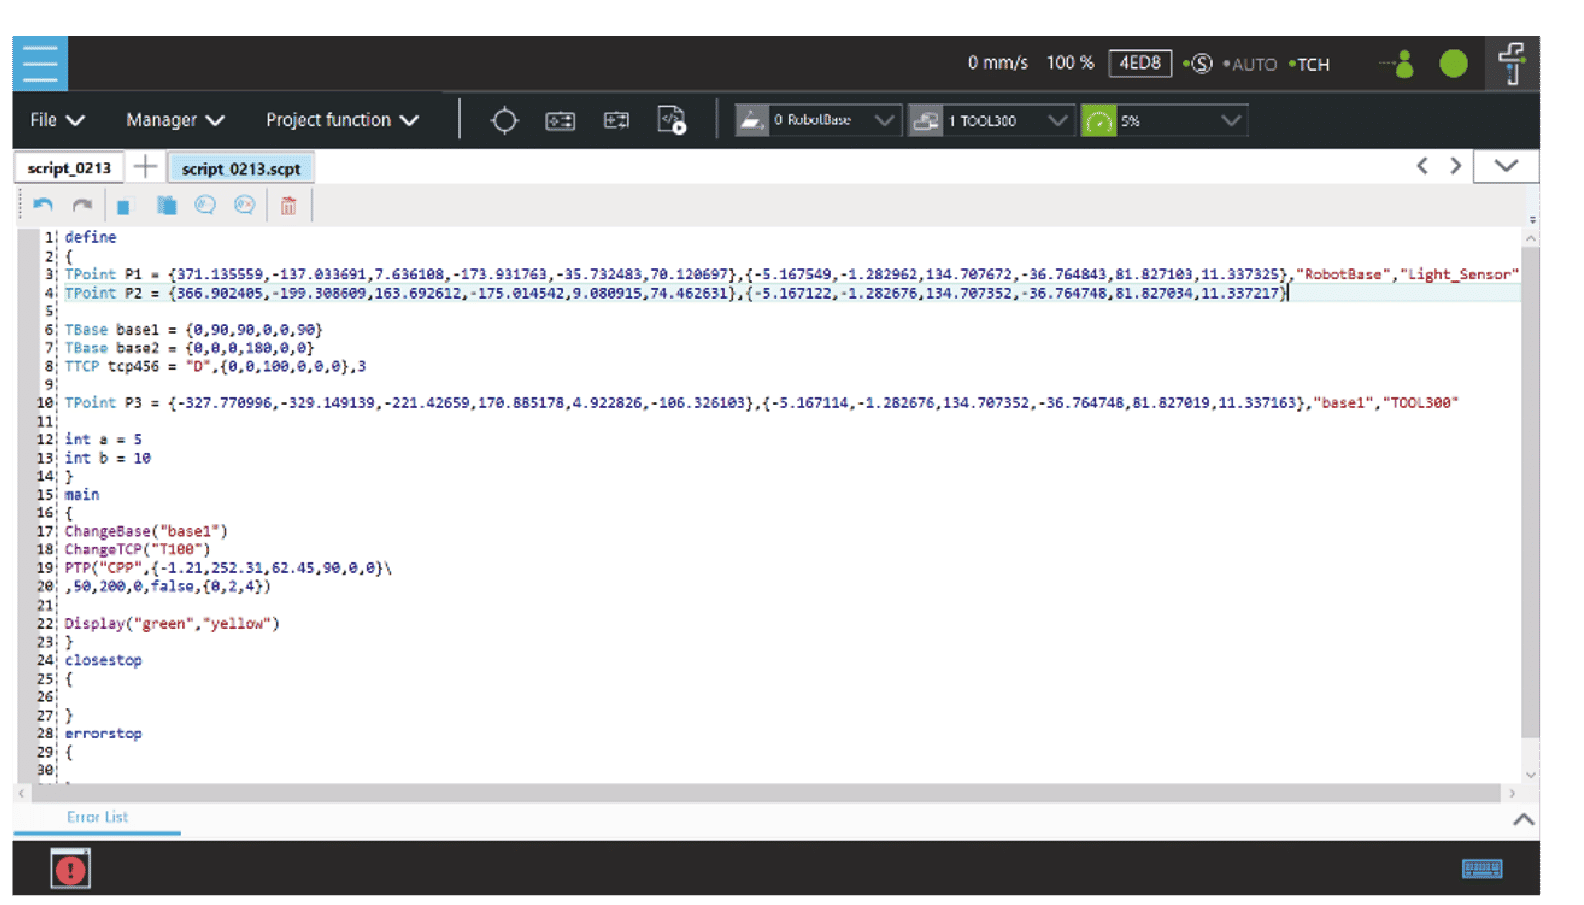Image resolution: width=1584 pixels, height=905 pixels.
Task: Open the Error List tab
Action: pos(97,817)
